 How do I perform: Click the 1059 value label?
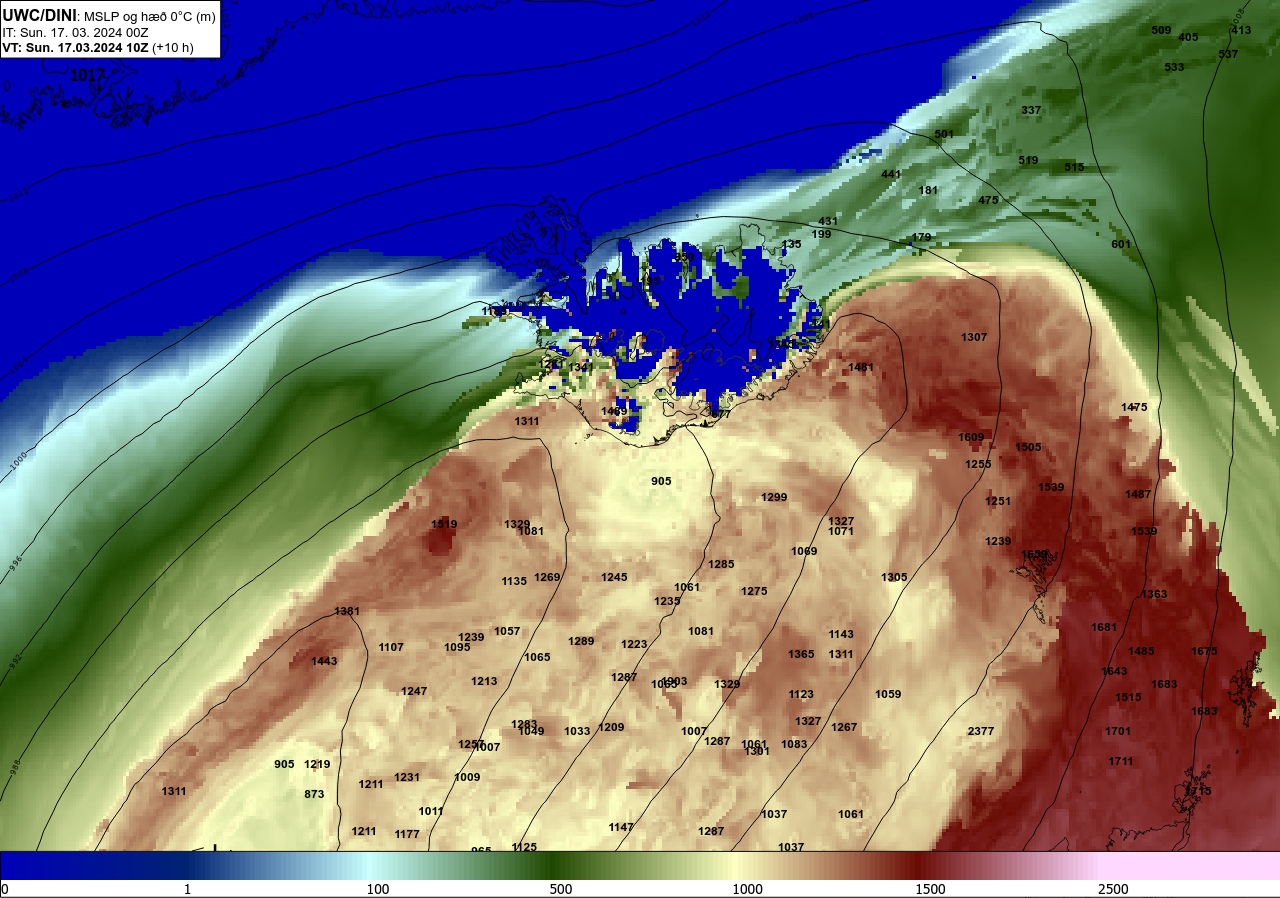(x=888, y=694)
